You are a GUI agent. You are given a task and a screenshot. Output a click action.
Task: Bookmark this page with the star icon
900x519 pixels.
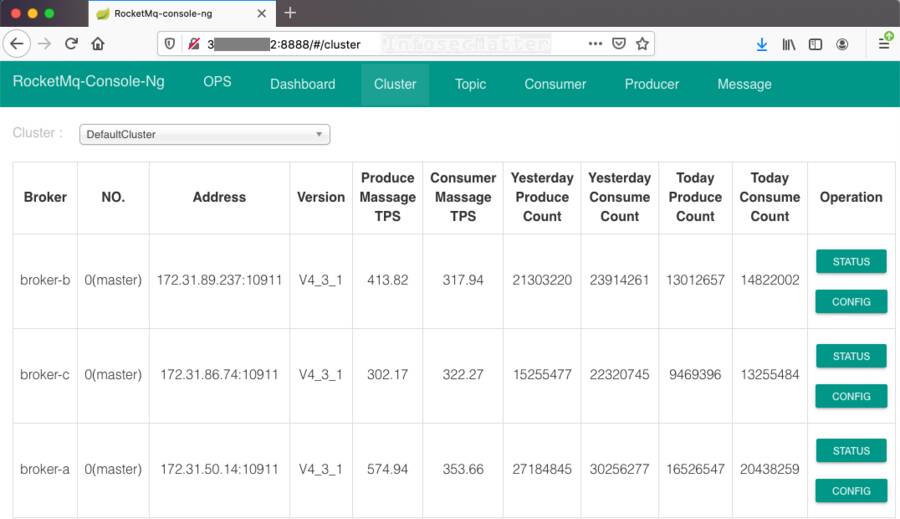pos(642,44)
